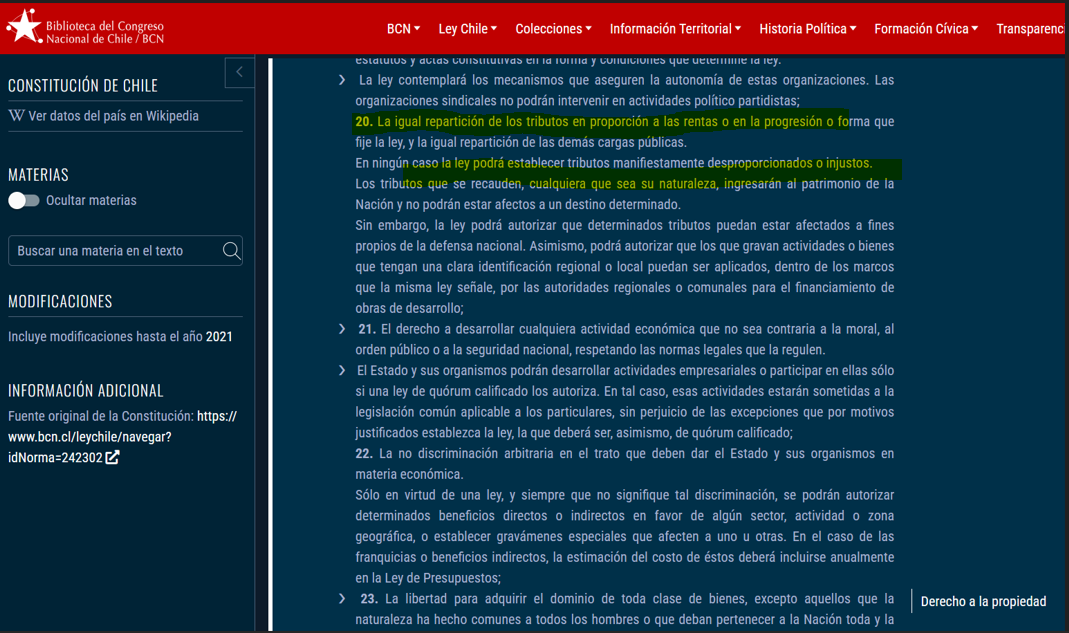Click the external link icon after idNorma=242302
Image resolution: width=1069 pixels, height=633 pixels.
point(112,458)
